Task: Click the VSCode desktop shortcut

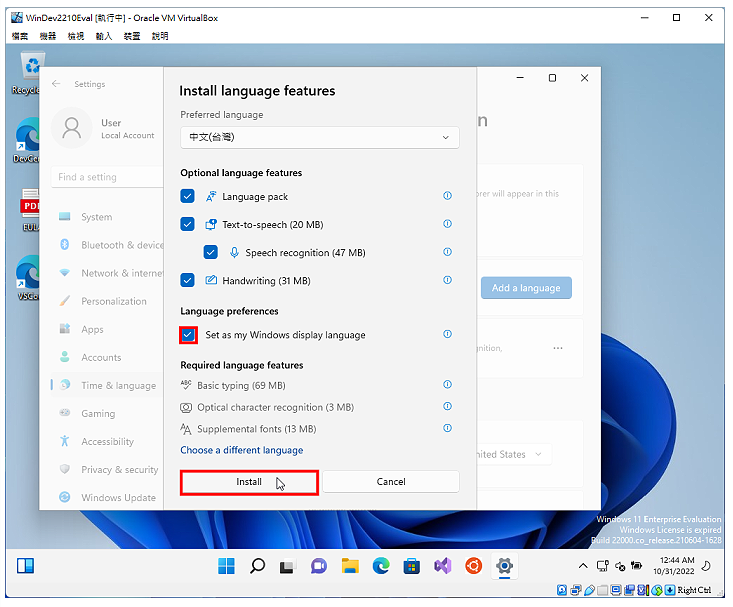Action: tap(28, 278)
